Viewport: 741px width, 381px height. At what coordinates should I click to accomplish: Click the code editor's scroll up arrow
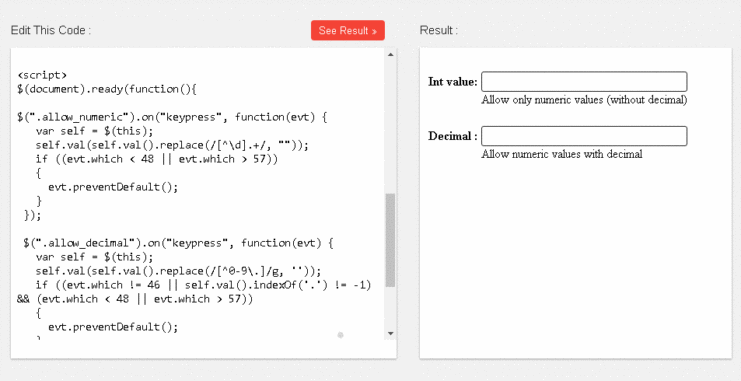coord(390,54)
